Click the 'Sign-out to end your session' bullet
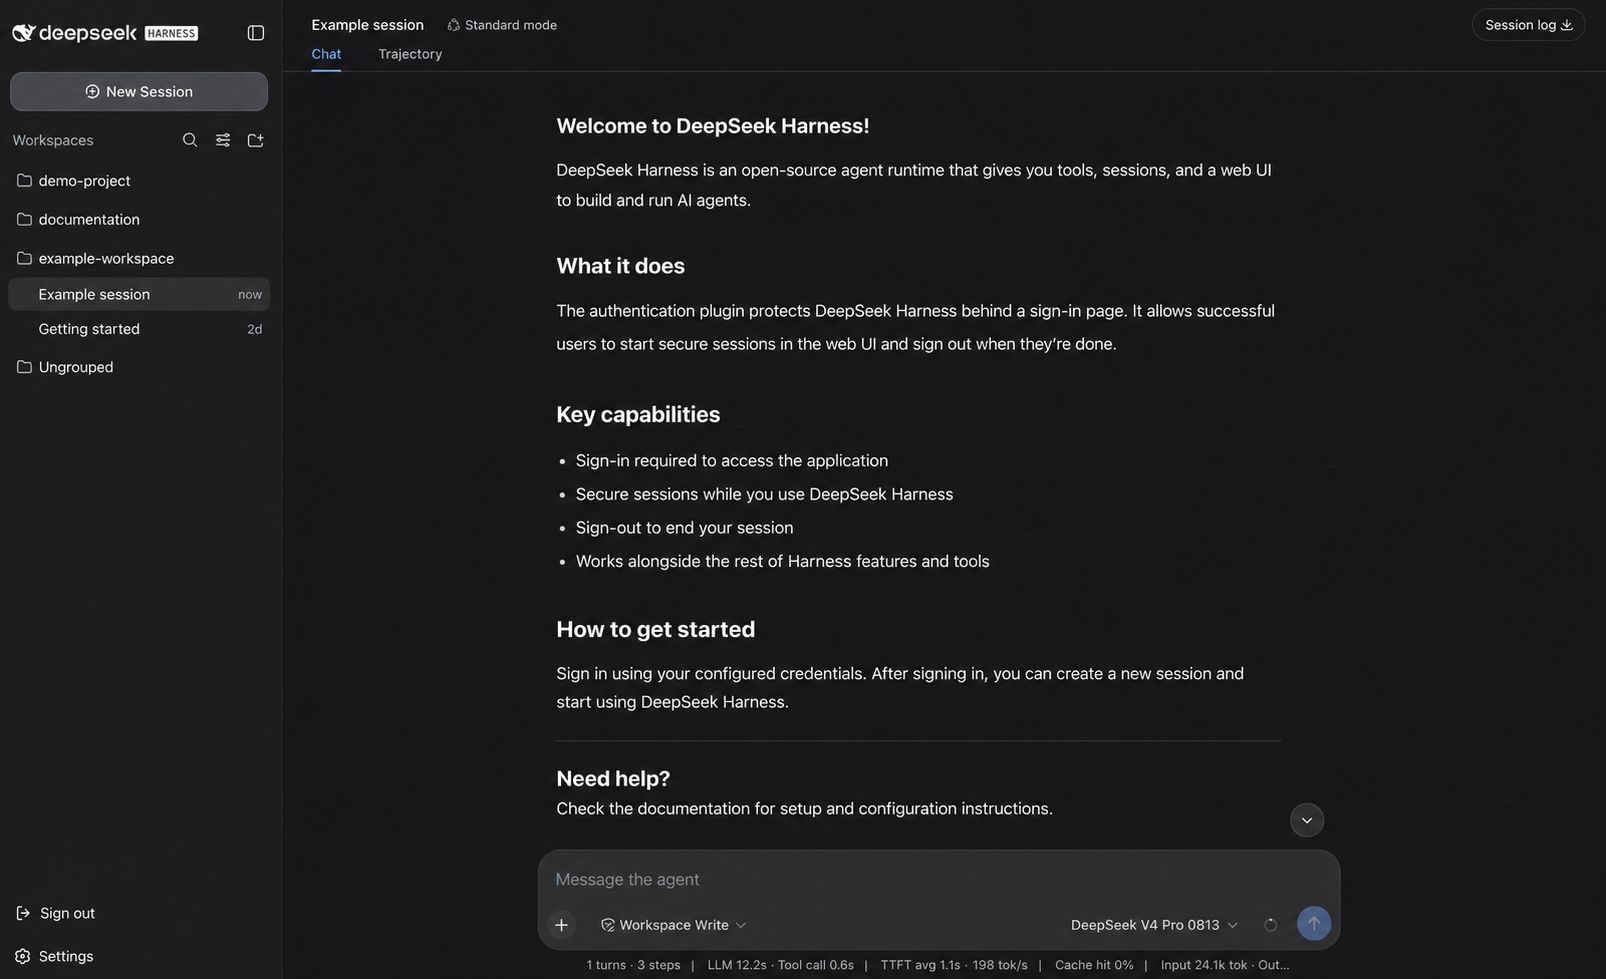The width and height of the screenshot is (1606, 979). (684, 528)
